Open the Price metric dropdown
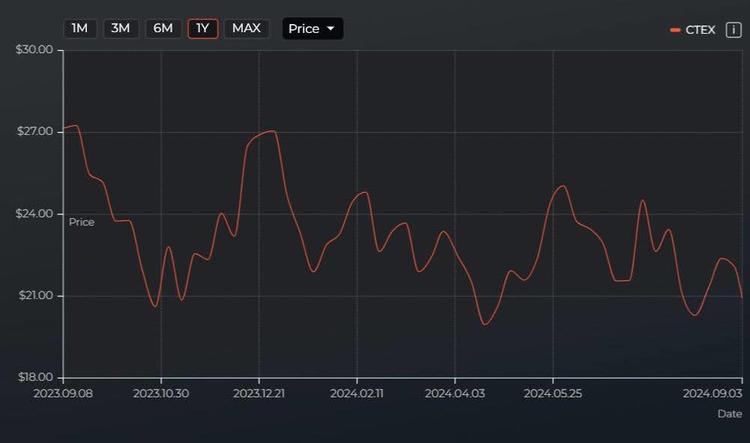Viewport: 750px width, 443px height. click(312, 28)
